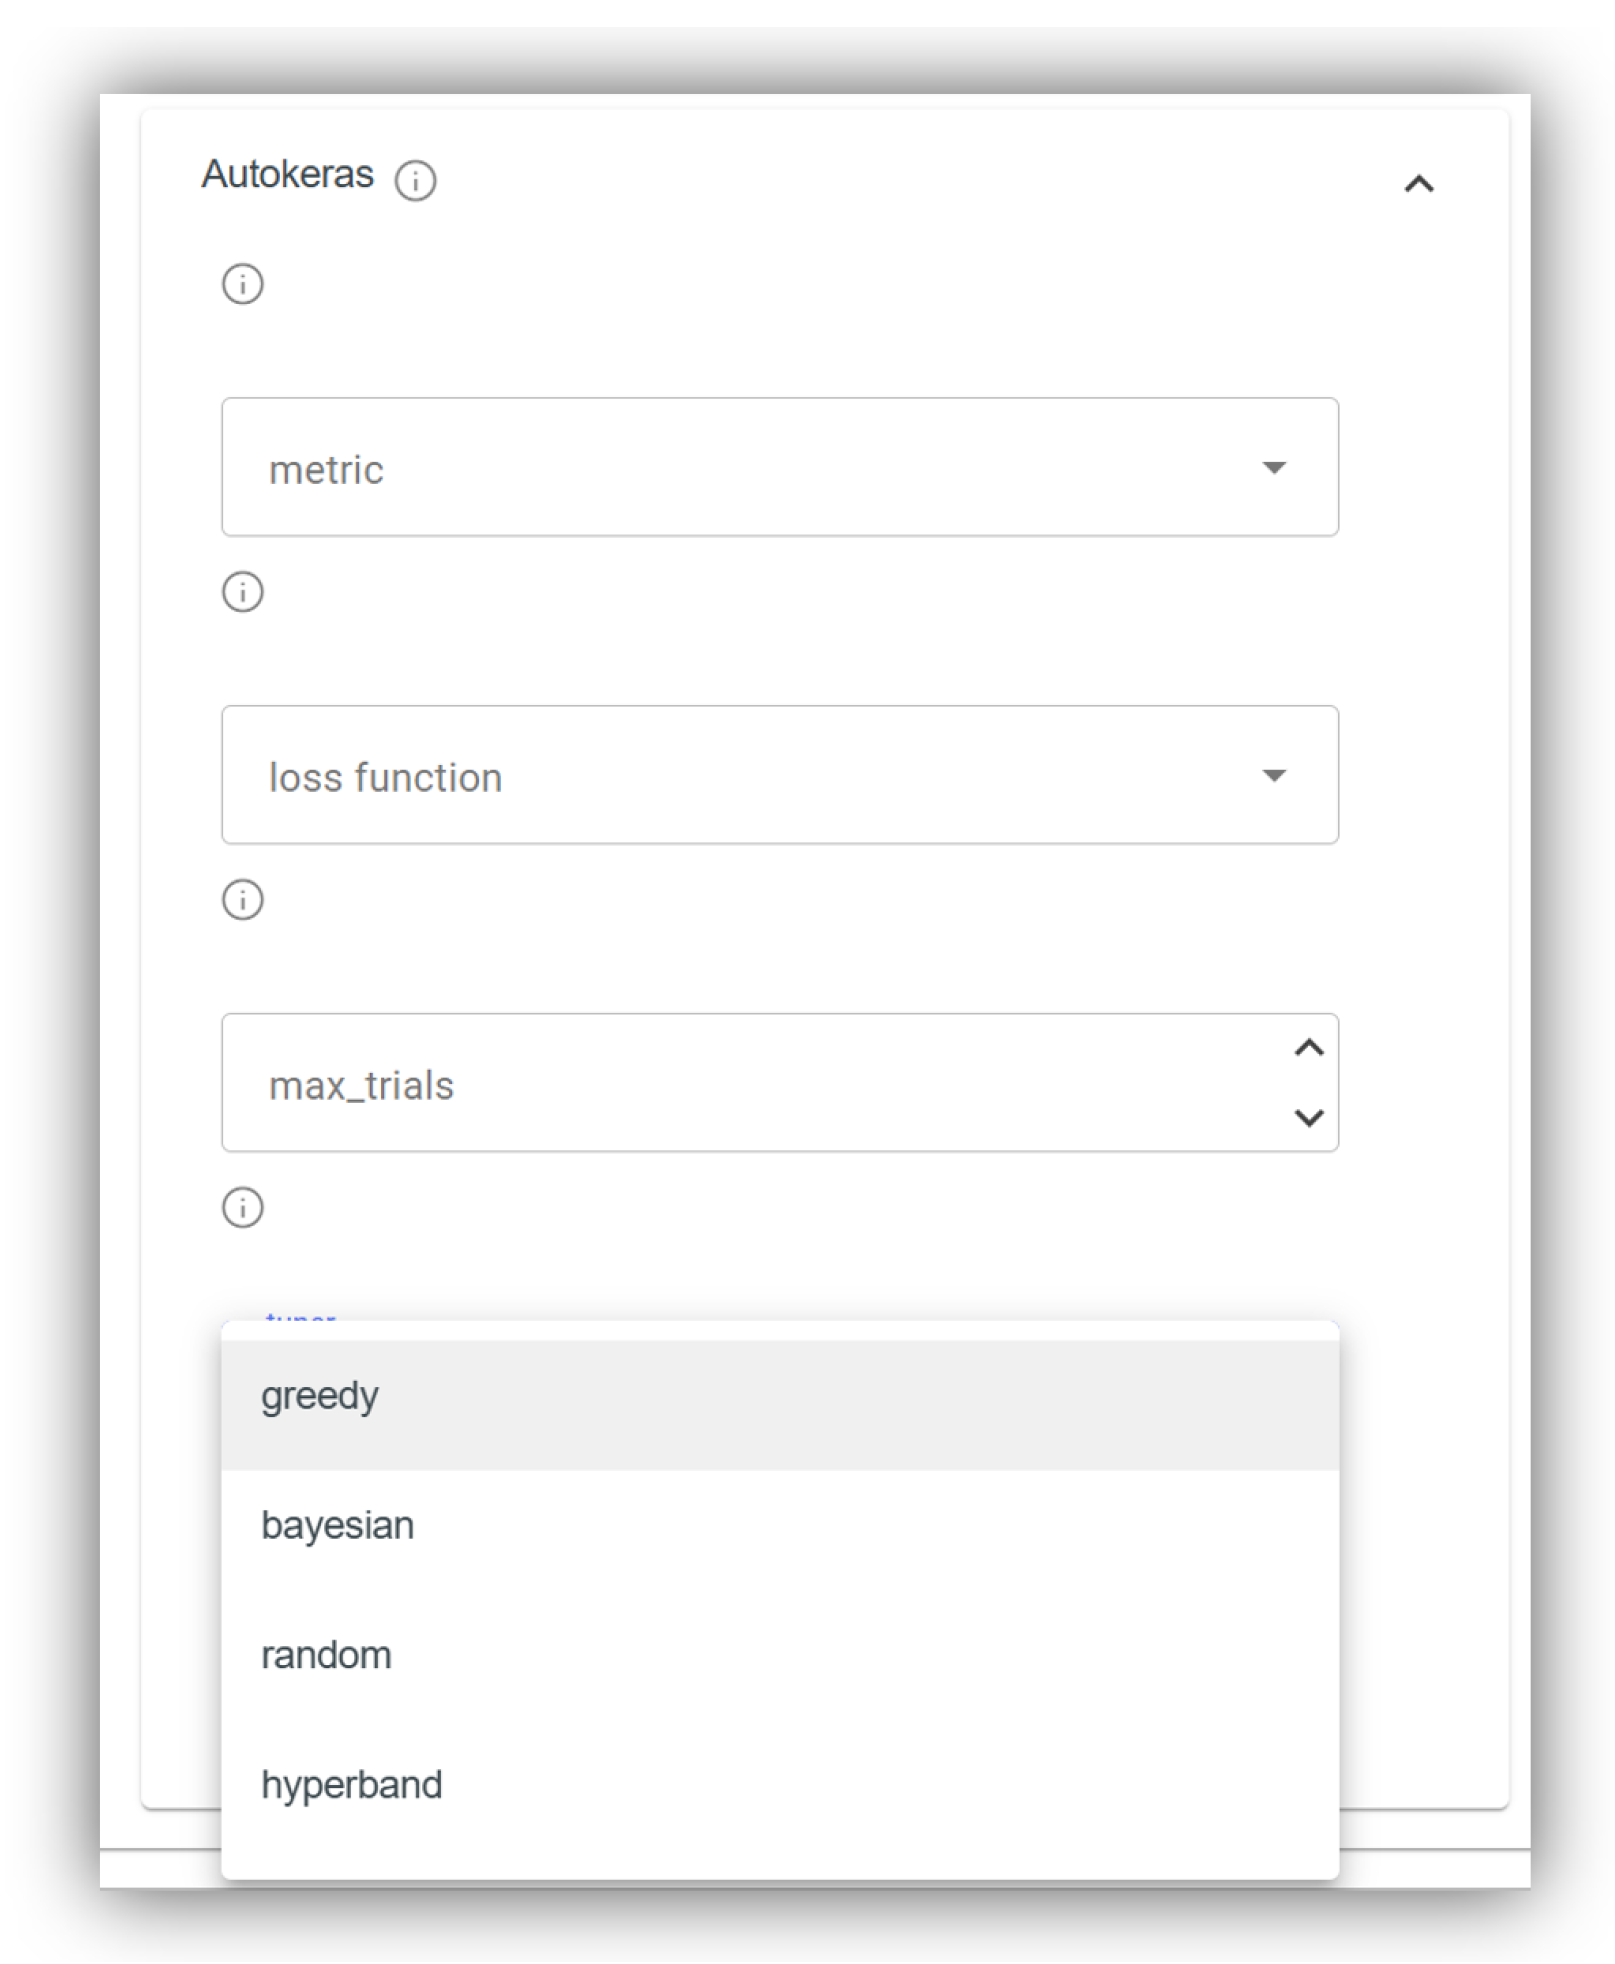The height and width of the screenshot is (1964, 1615).
Task: Click the info icon above the max_trials field
Action: 241,900
